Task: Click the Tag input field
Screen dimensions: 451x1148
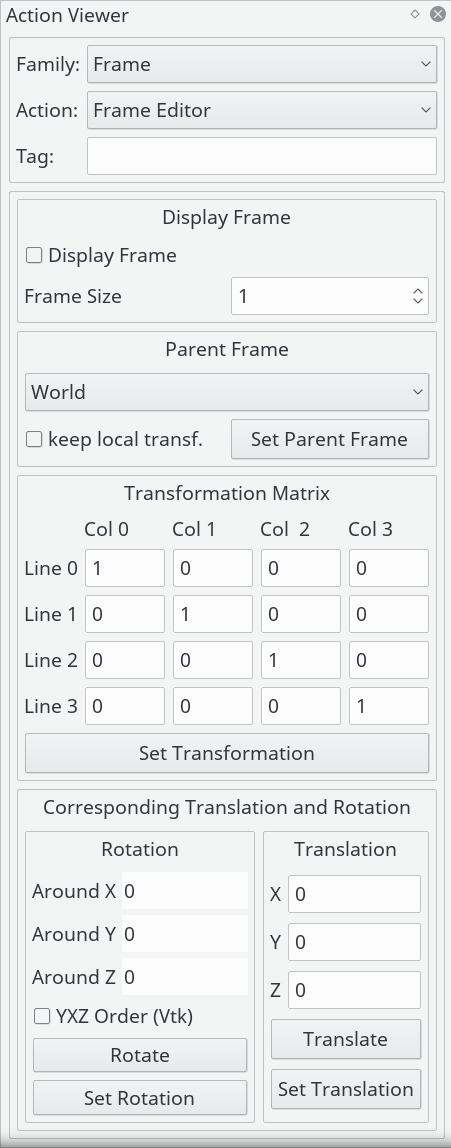Action: tap(262, 156)
